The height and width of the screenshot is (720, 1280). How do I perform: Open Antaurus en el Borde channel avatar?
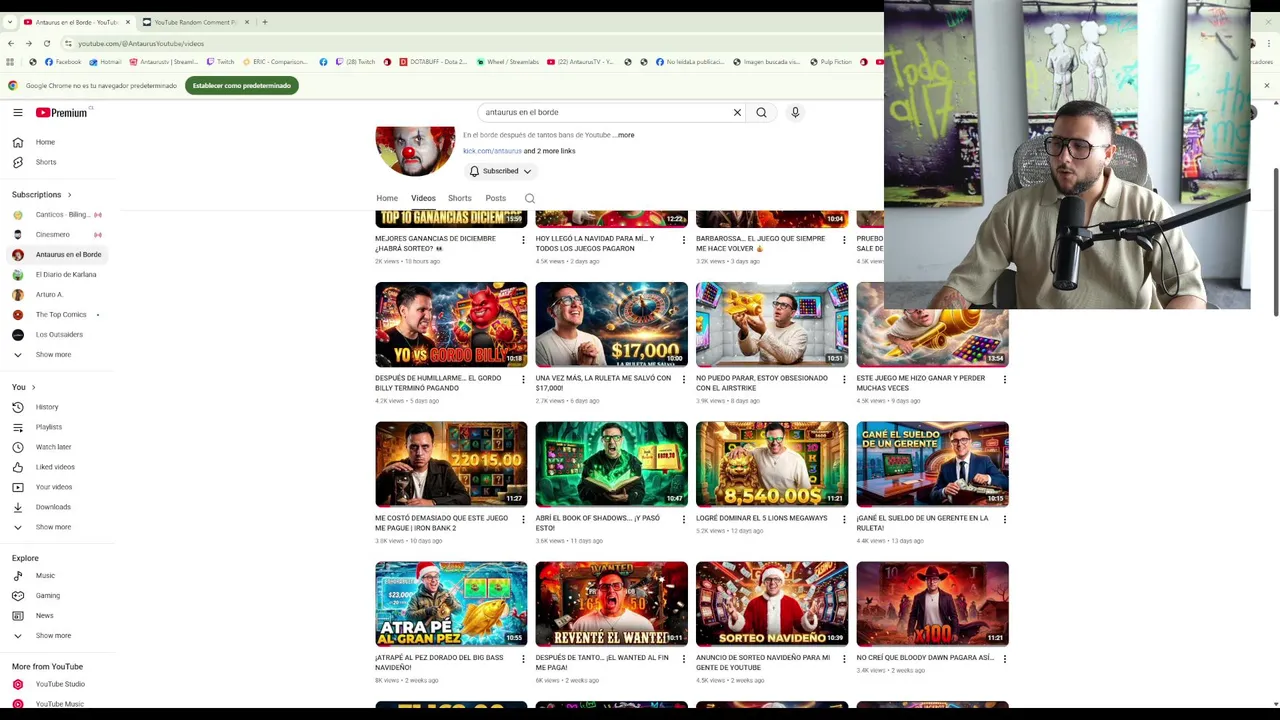pyautogui.click(x=415, y=150)
